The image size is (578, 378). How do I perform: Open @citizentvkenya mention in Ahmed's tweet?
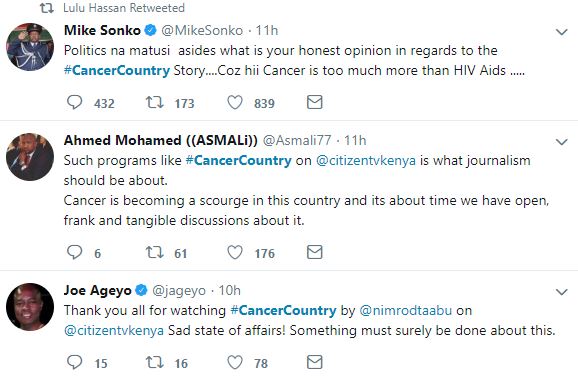click(x=366, y=160)
